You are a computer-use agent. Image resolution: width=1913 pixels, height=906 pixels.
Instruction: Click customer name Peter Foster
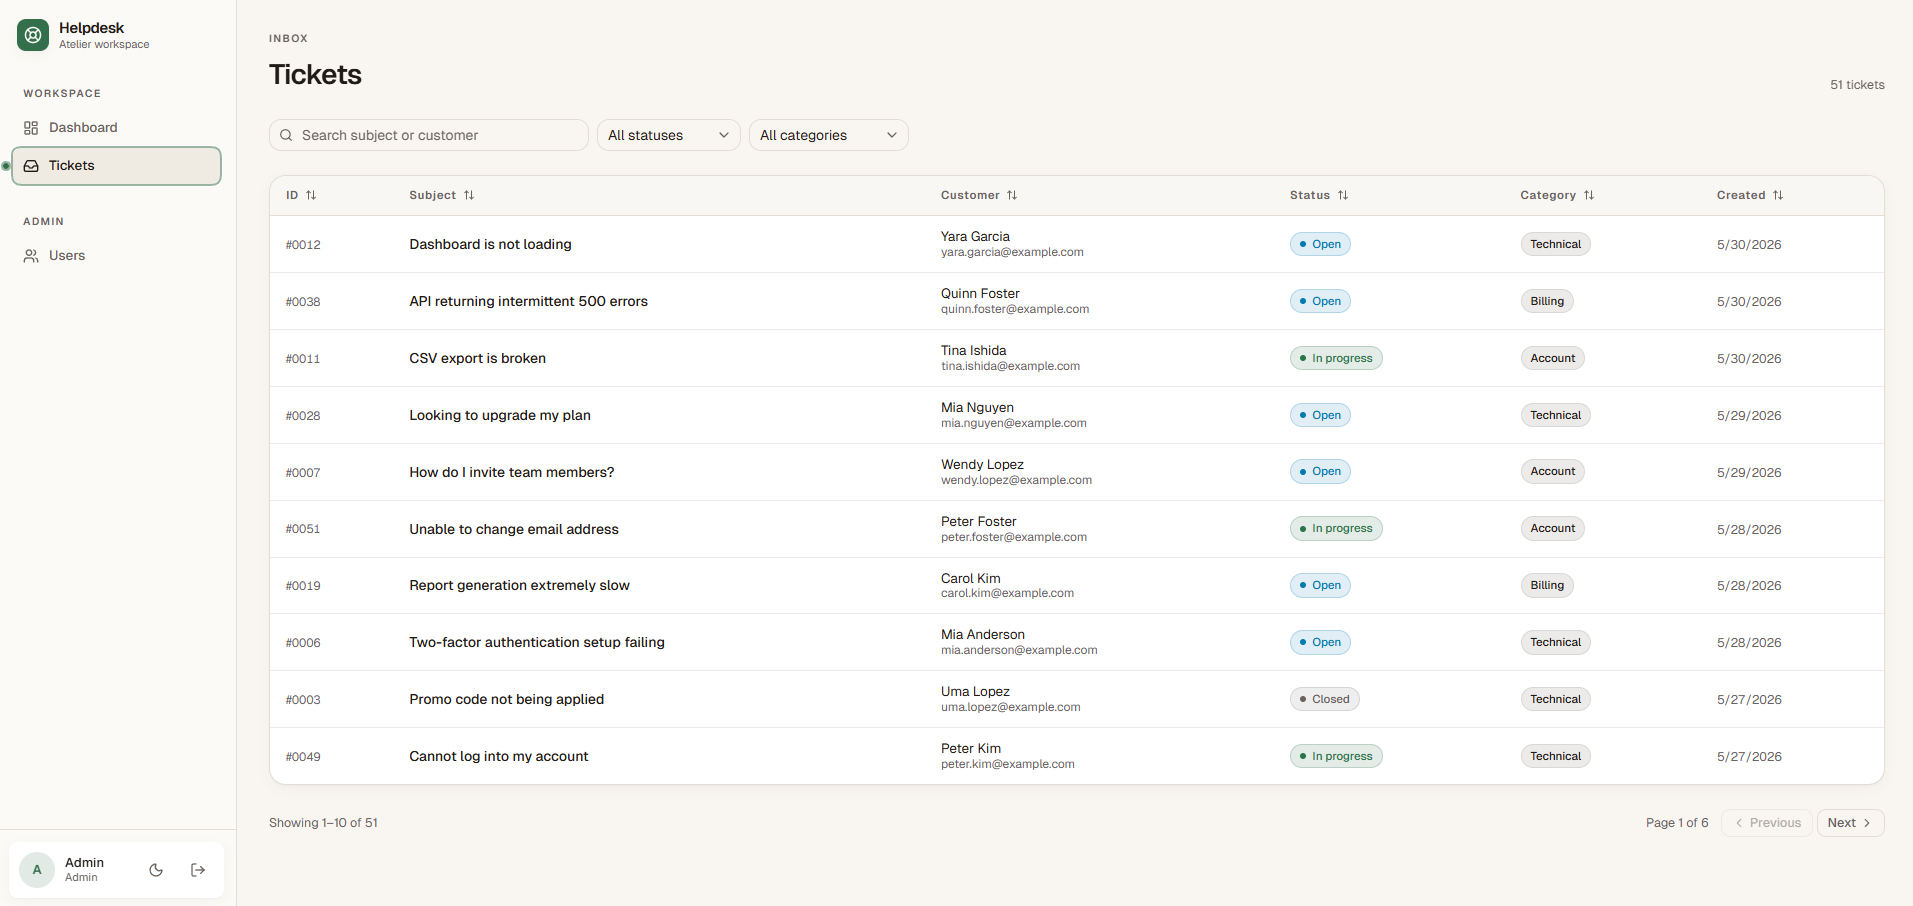[978, 521]
